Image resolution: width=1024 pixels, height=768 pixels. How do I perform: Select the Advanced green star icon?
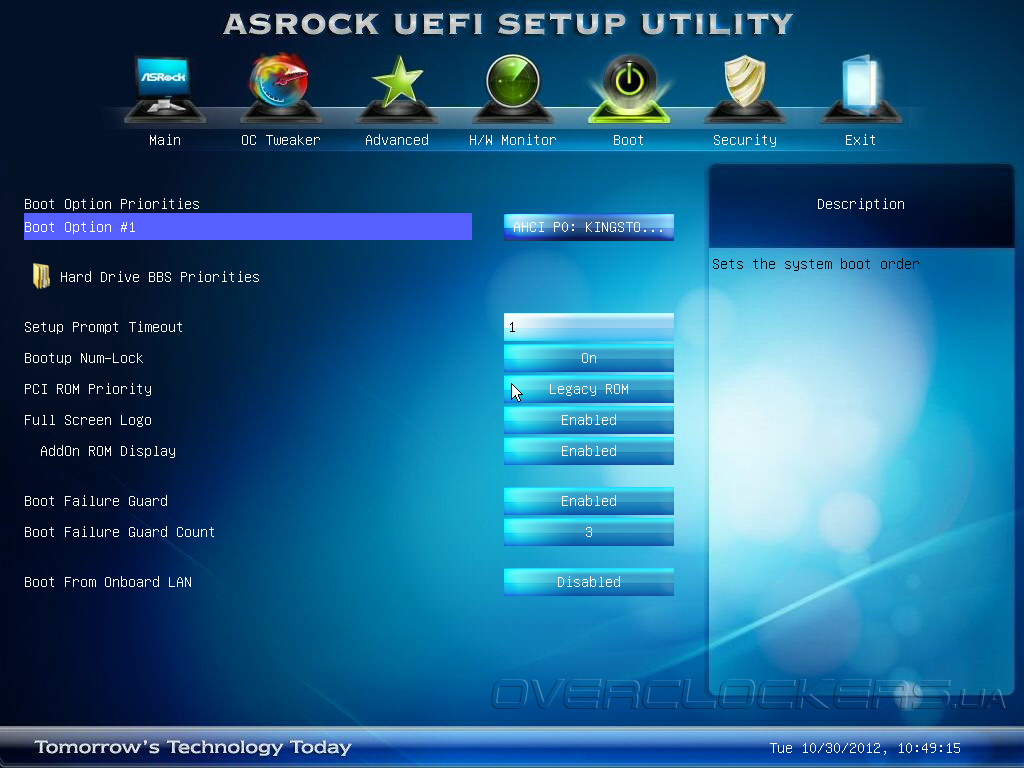[397, 88]
